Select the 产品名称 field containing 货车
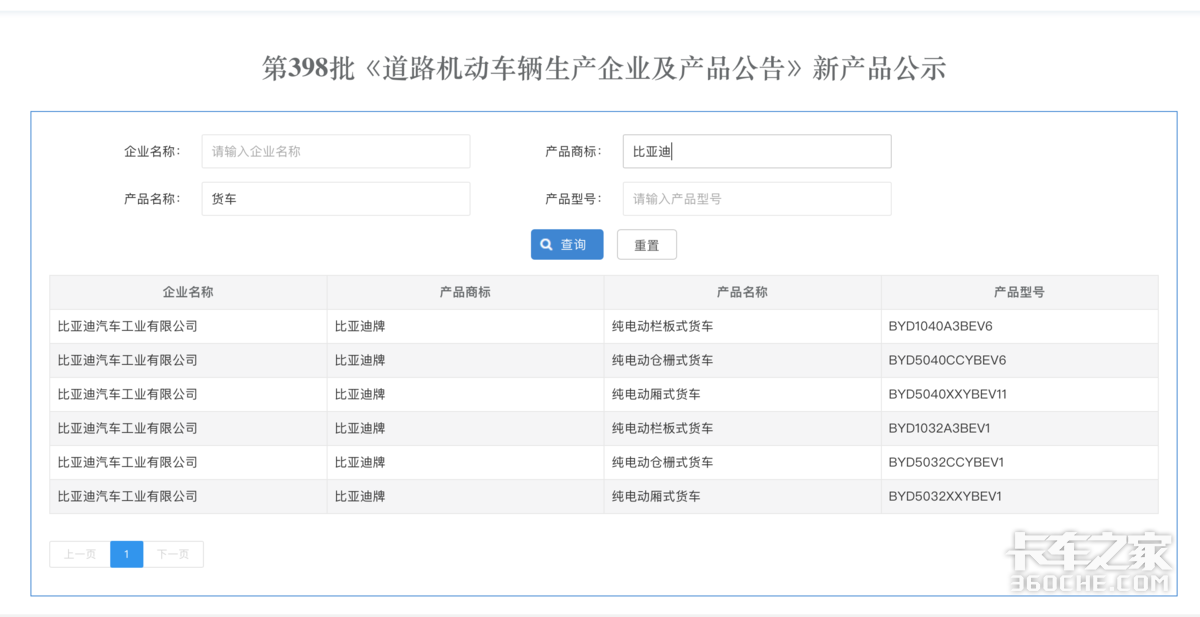Image resolution: width=1200 pixels, height=617 pixels. pos(335,199)
